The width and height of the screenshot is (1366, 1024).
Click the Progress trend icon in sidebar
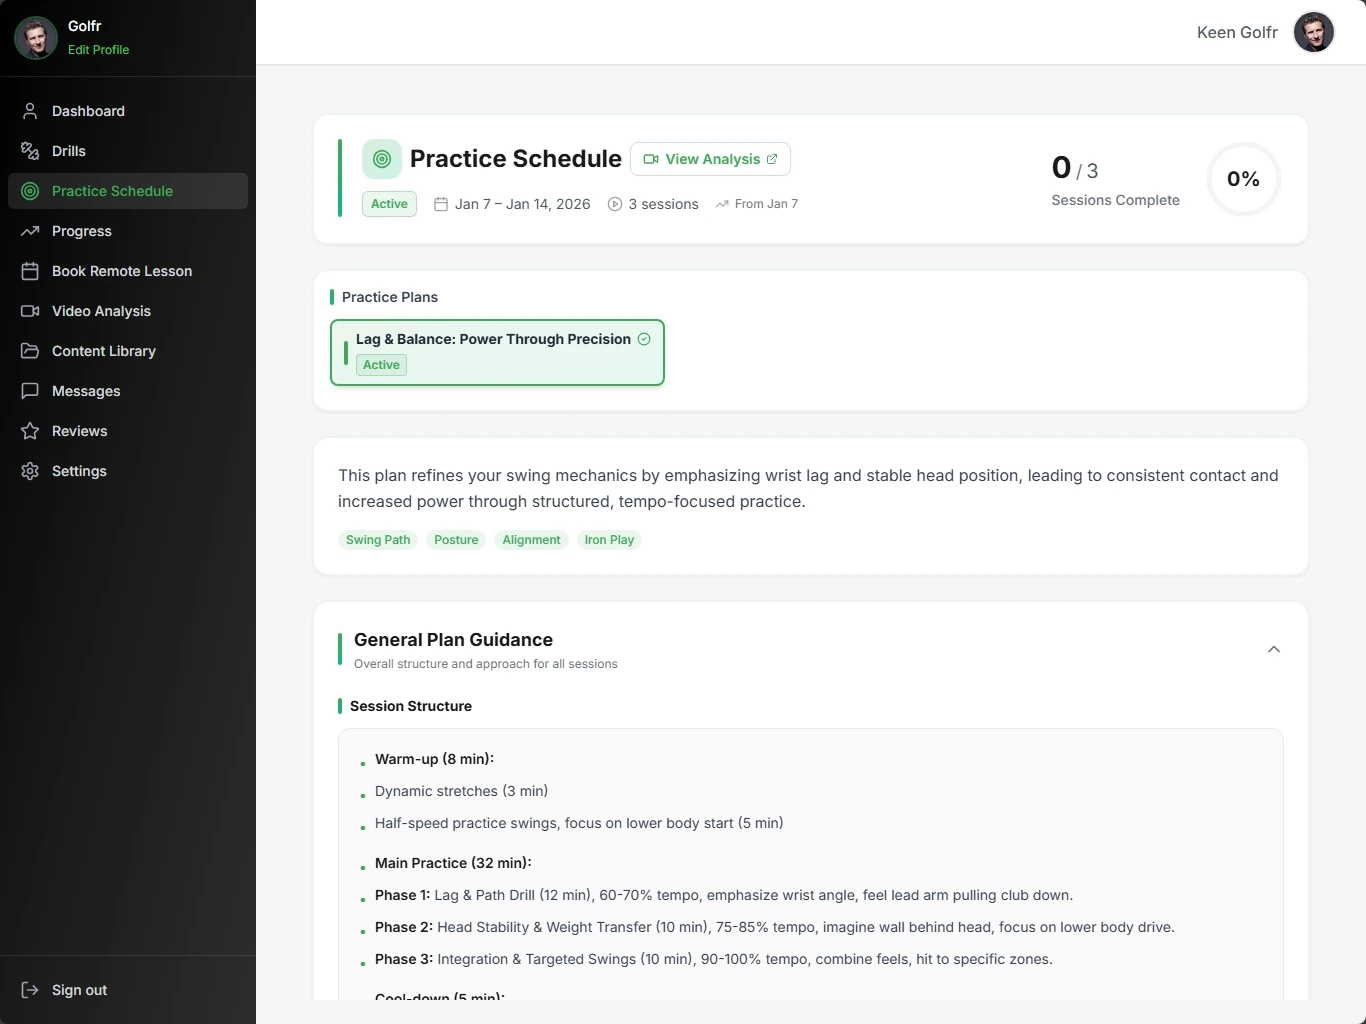click(30, 231)
